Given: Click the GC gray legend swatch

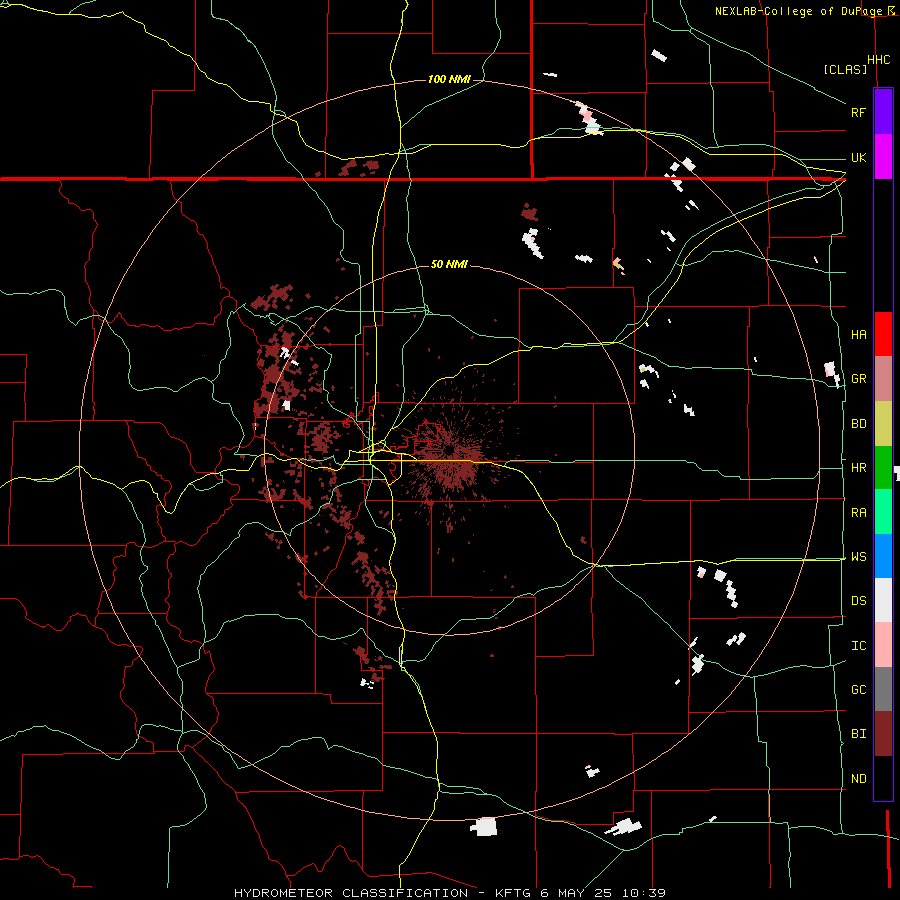Looking at the screenshot, I should (x=883, y=689).
